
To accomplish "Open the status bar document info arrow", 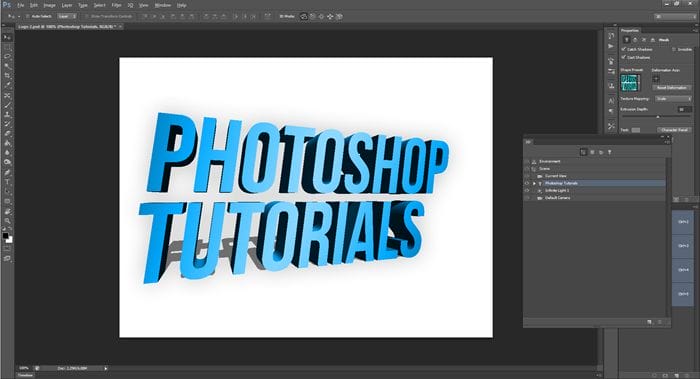I will (x=106, y=368).
